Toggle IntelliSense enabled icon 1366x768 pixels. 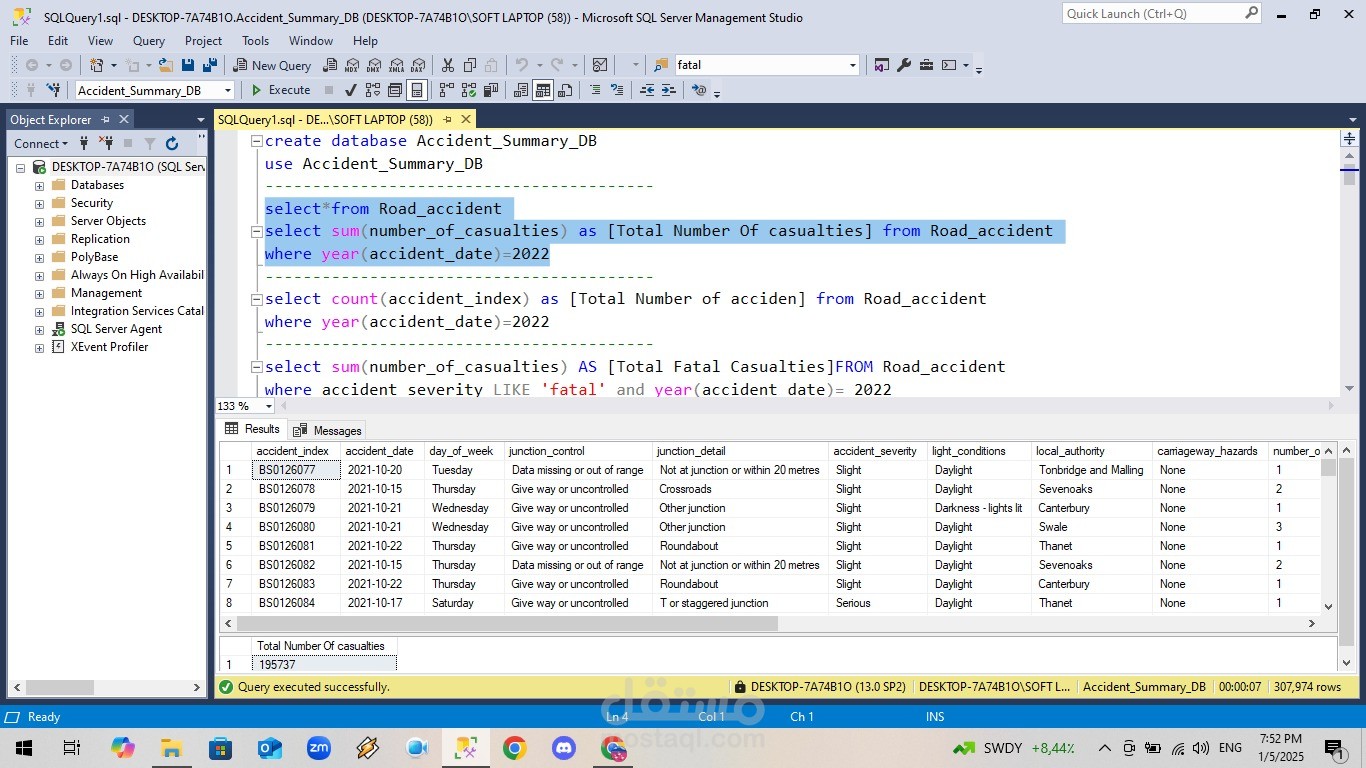pos(417,90)
